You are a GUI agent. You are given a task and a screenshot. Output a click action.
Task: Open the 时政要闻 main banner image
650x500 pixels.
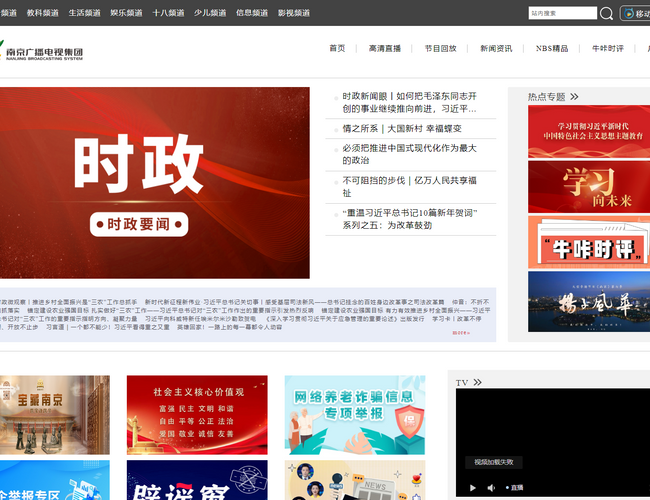pyautogui.click(x=155, y=183)
